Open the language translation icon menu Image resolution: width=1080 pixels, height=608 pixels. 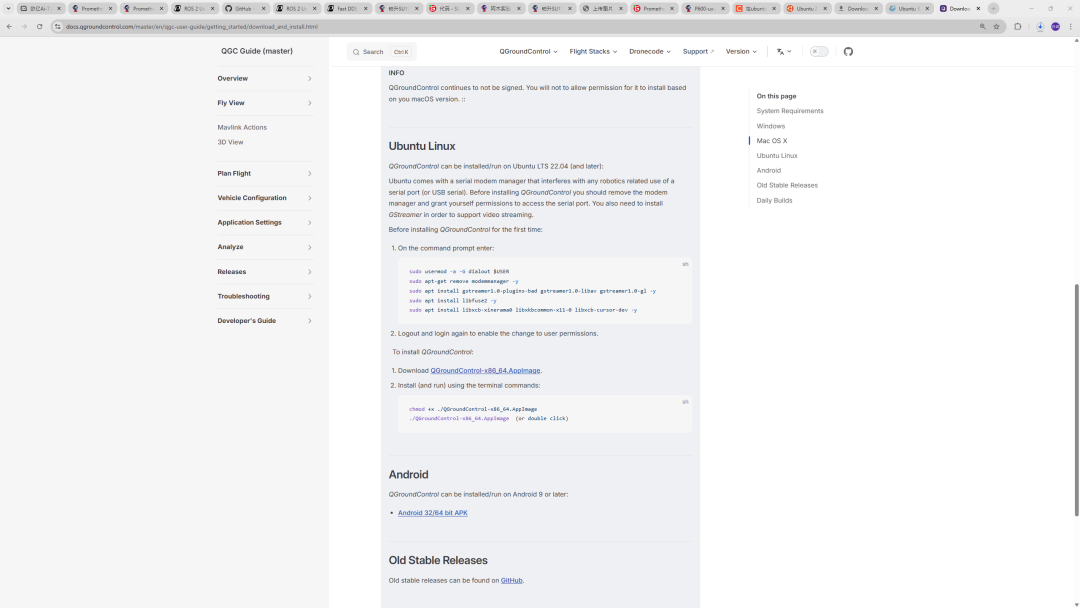coord(784,52)
